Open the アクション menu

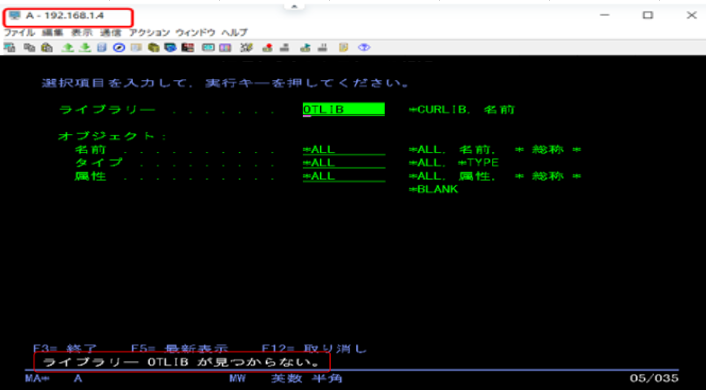pyautogui.click(x=149, y=33)
